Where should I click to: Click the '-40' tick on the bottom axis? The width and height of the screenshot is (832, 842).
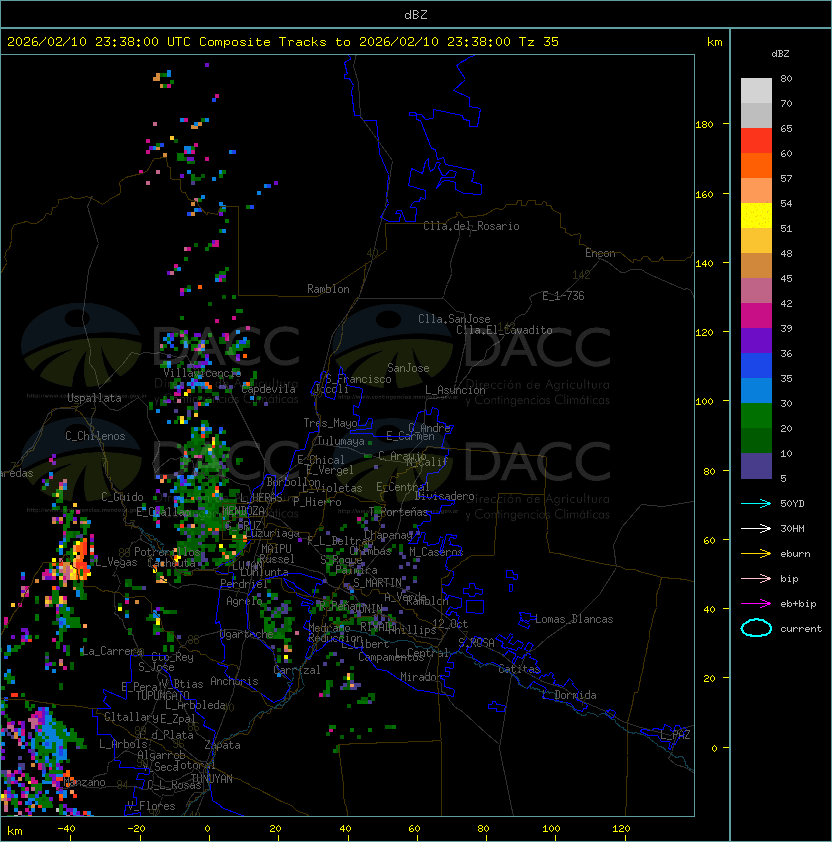click(x=67, y=829)
